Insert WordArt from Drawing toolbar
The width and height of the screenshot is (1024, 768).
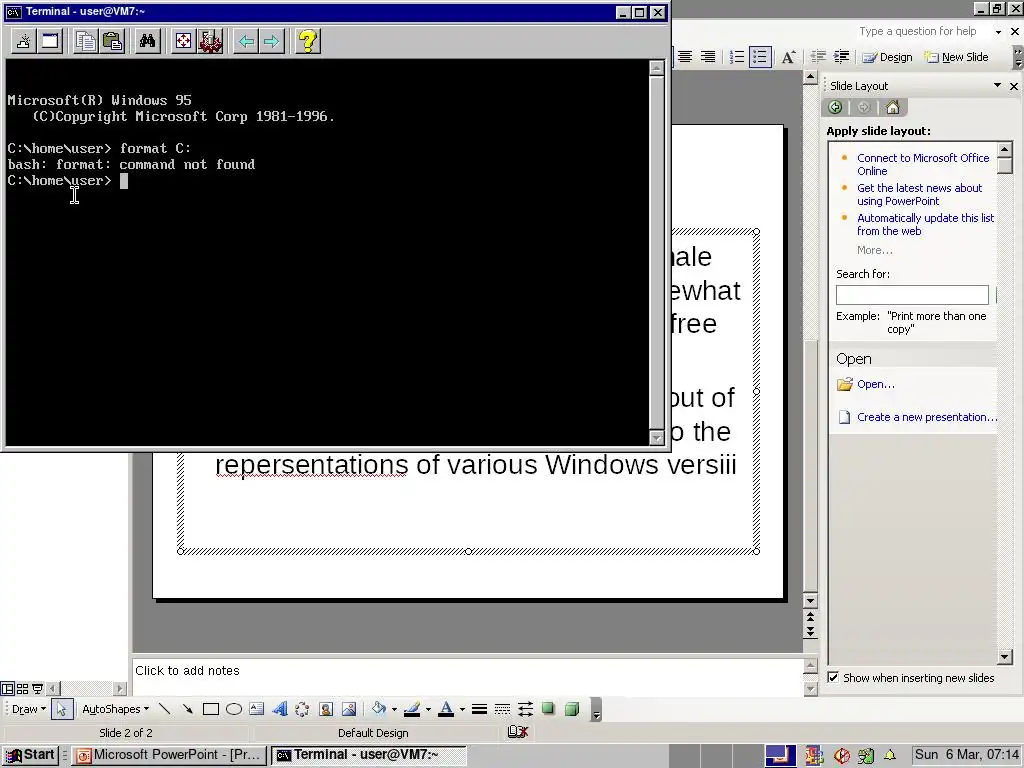tap(280, 709)
